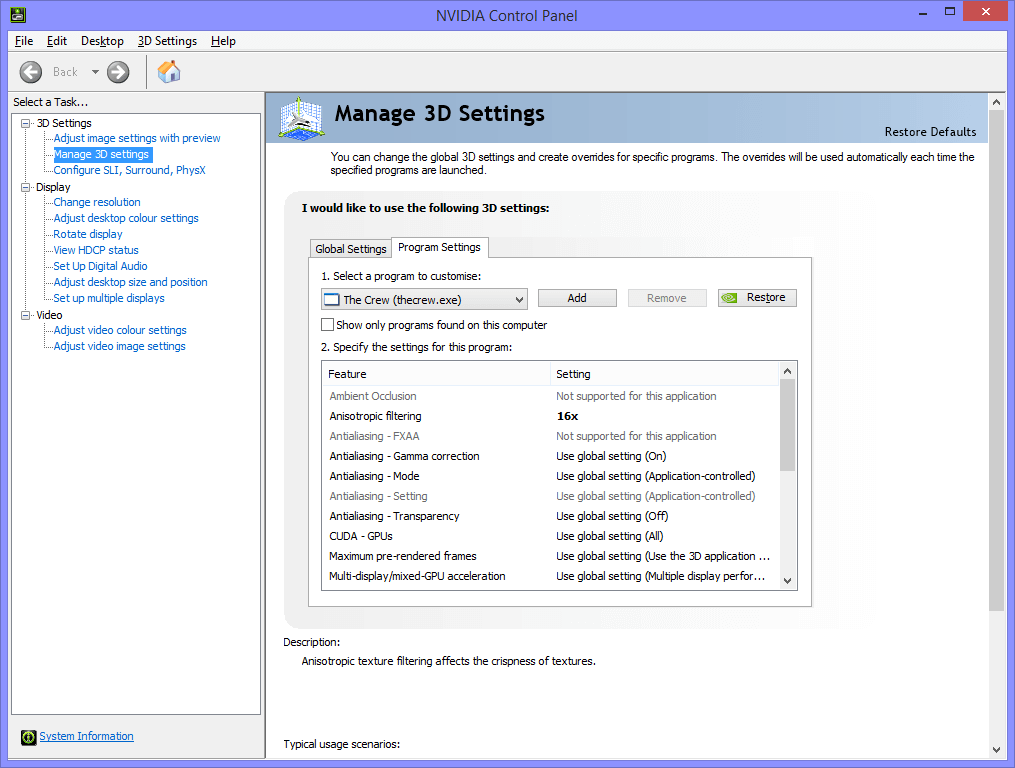Switch to the Global Settings tab

(350, 249)
